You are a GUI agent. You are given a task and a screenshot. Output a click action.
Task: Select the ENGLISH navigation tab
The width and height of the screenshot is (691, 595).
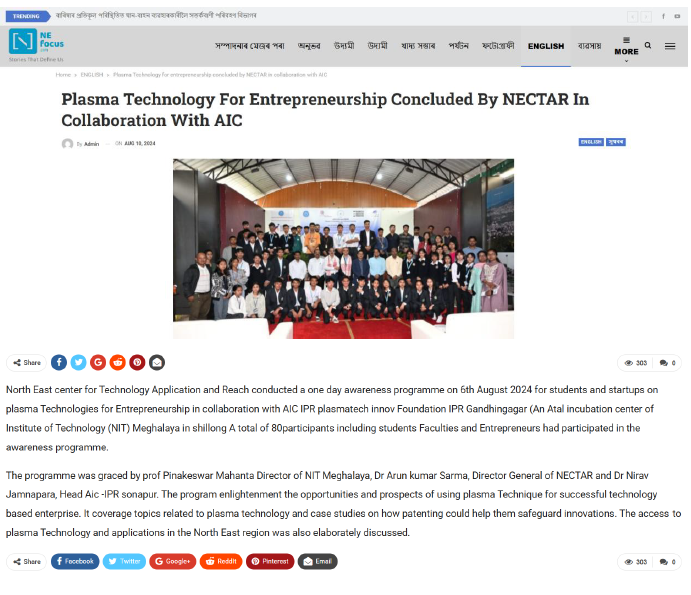point(546,46)
